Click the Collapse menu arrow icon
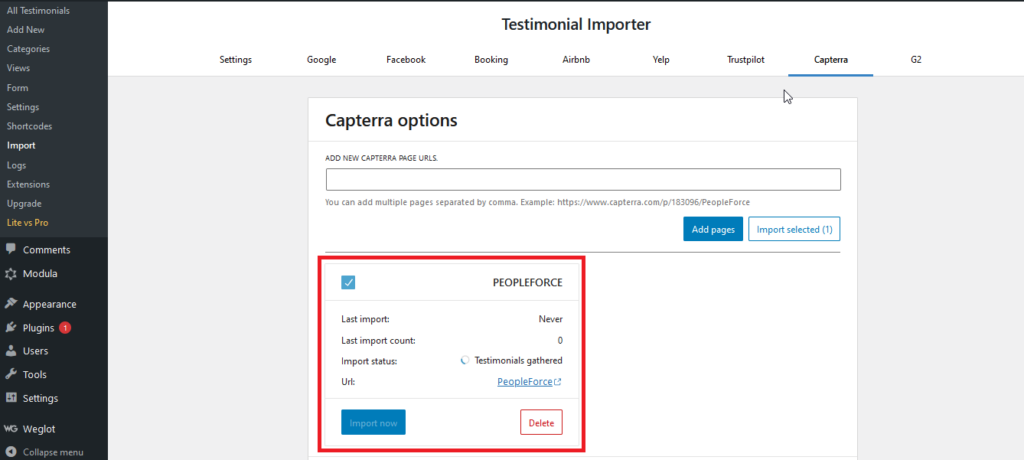Image resolution: width=1024 pixels, height=460 pixels. (x=10, y=452)
